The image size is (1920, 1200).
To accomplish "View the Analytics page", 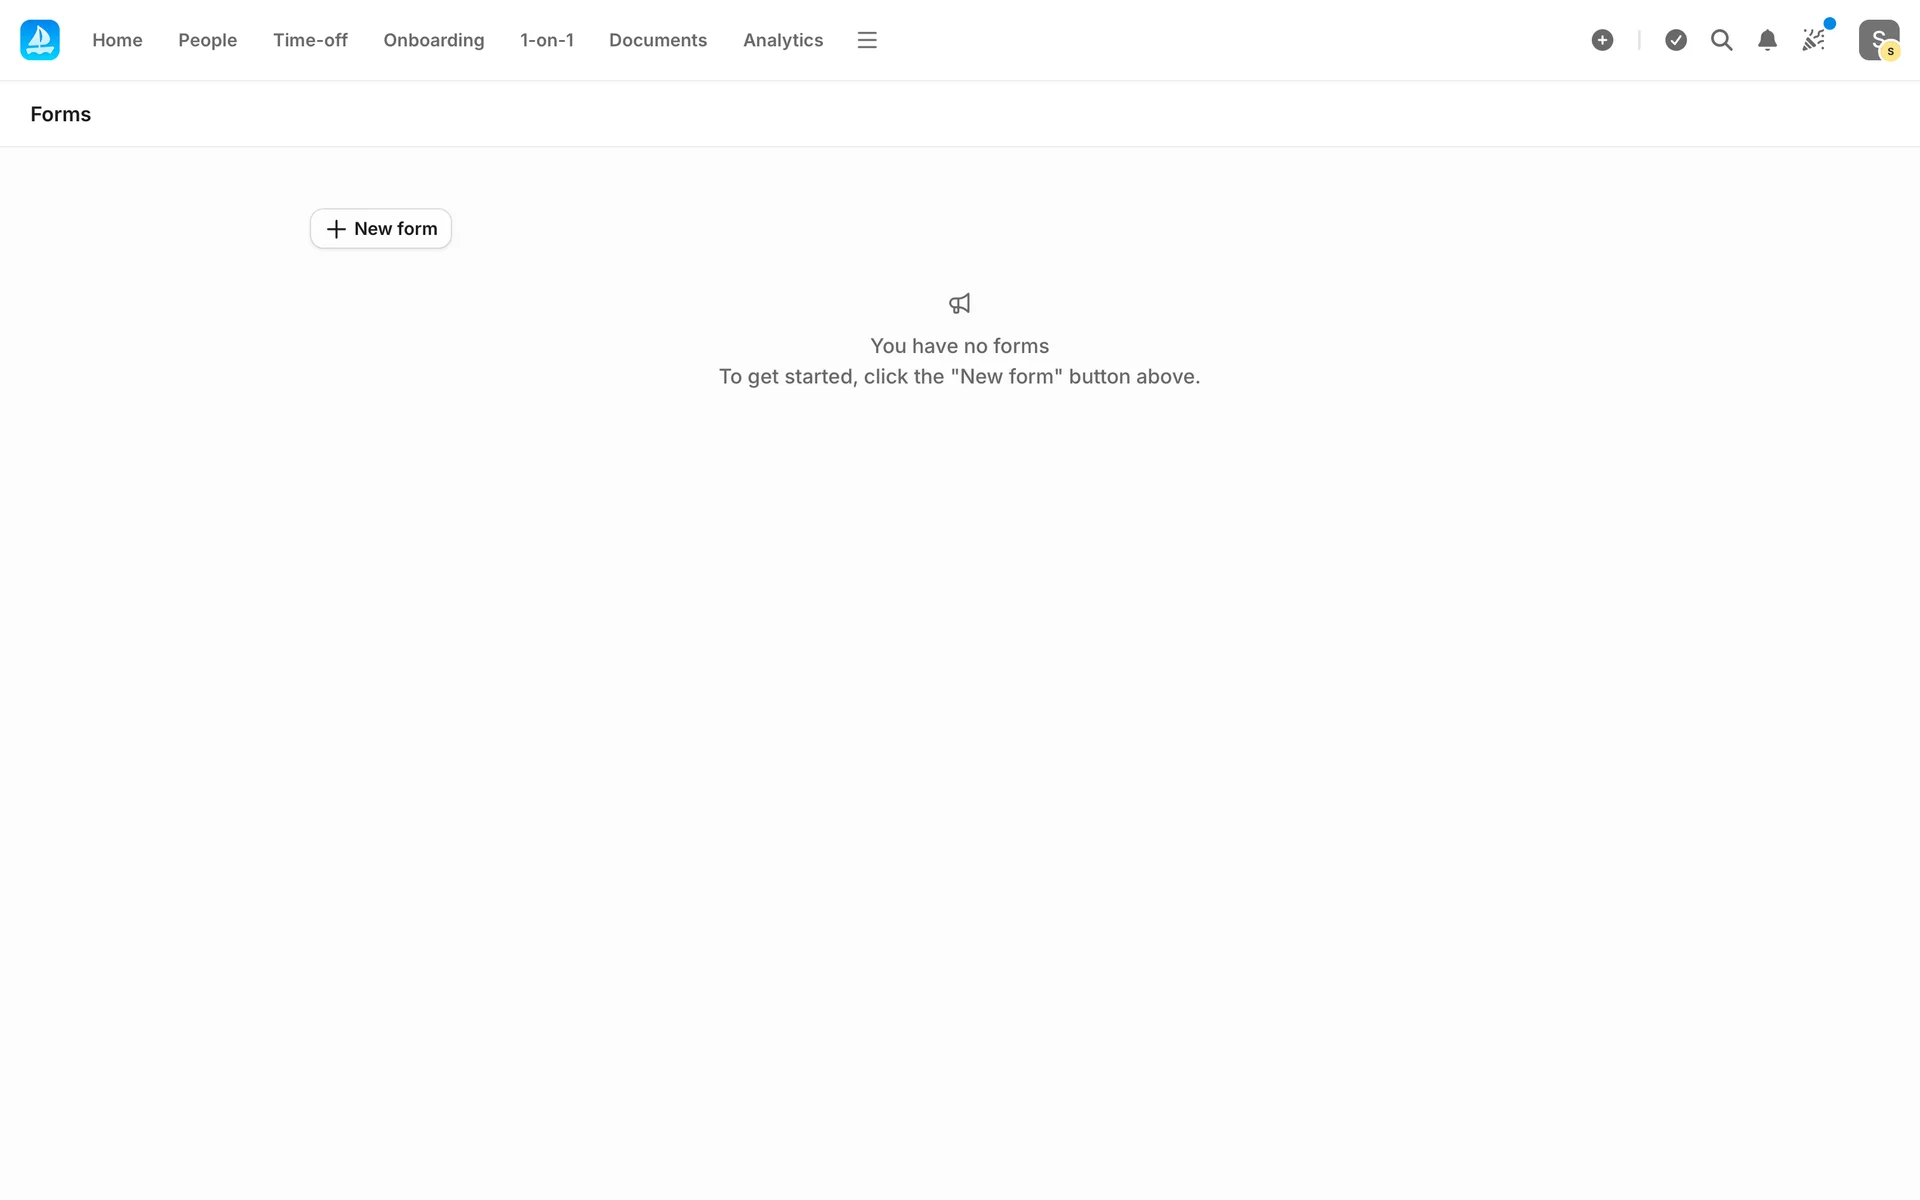I will [x=782, y=40].
